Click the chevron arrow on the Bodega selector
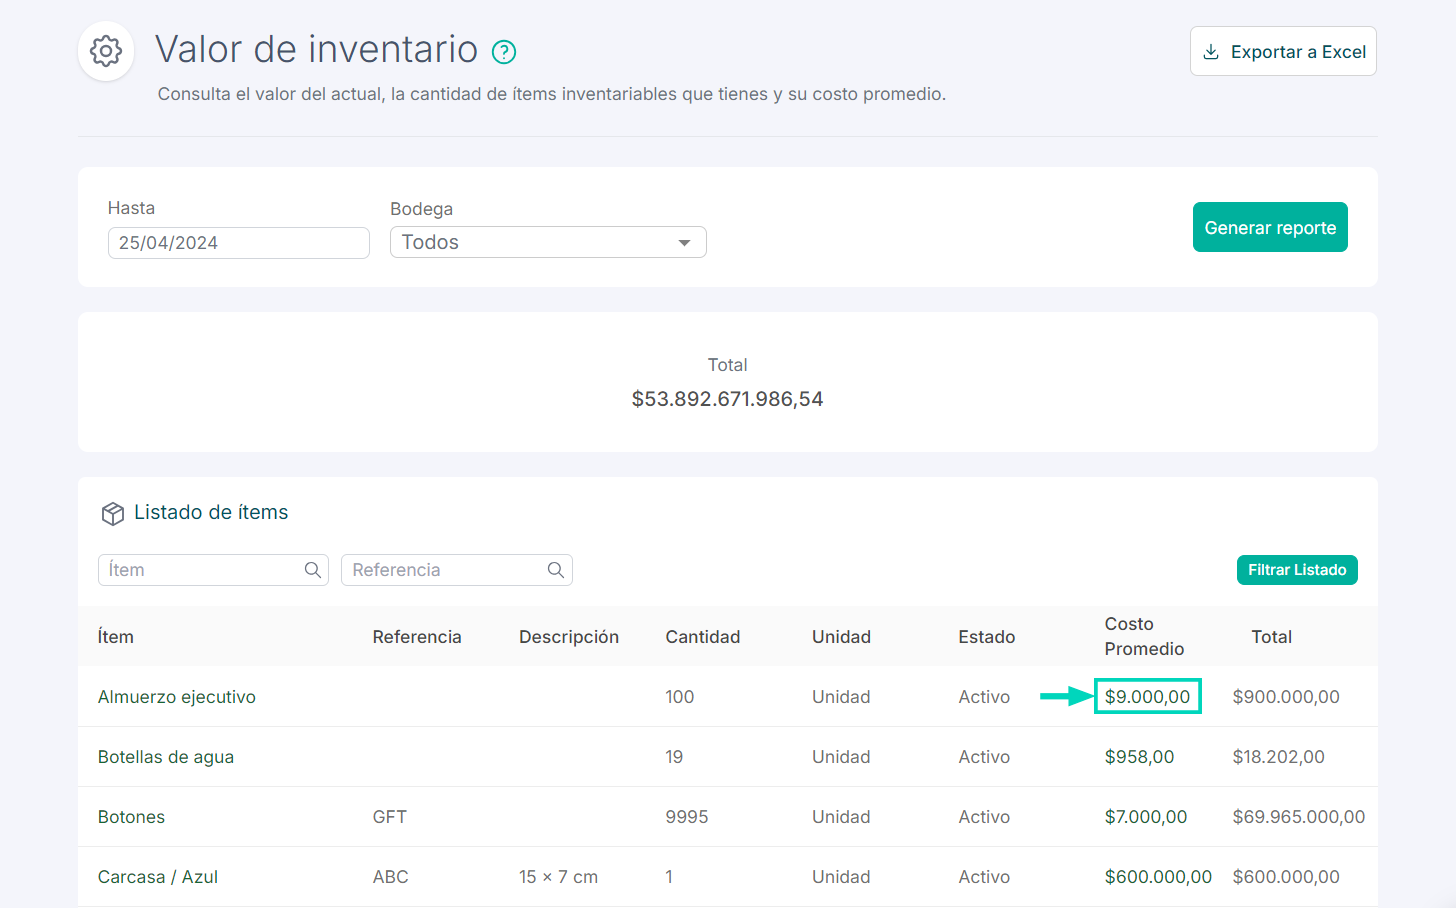1456x908 pixels. pyautogui.click(x=684, y=242)
